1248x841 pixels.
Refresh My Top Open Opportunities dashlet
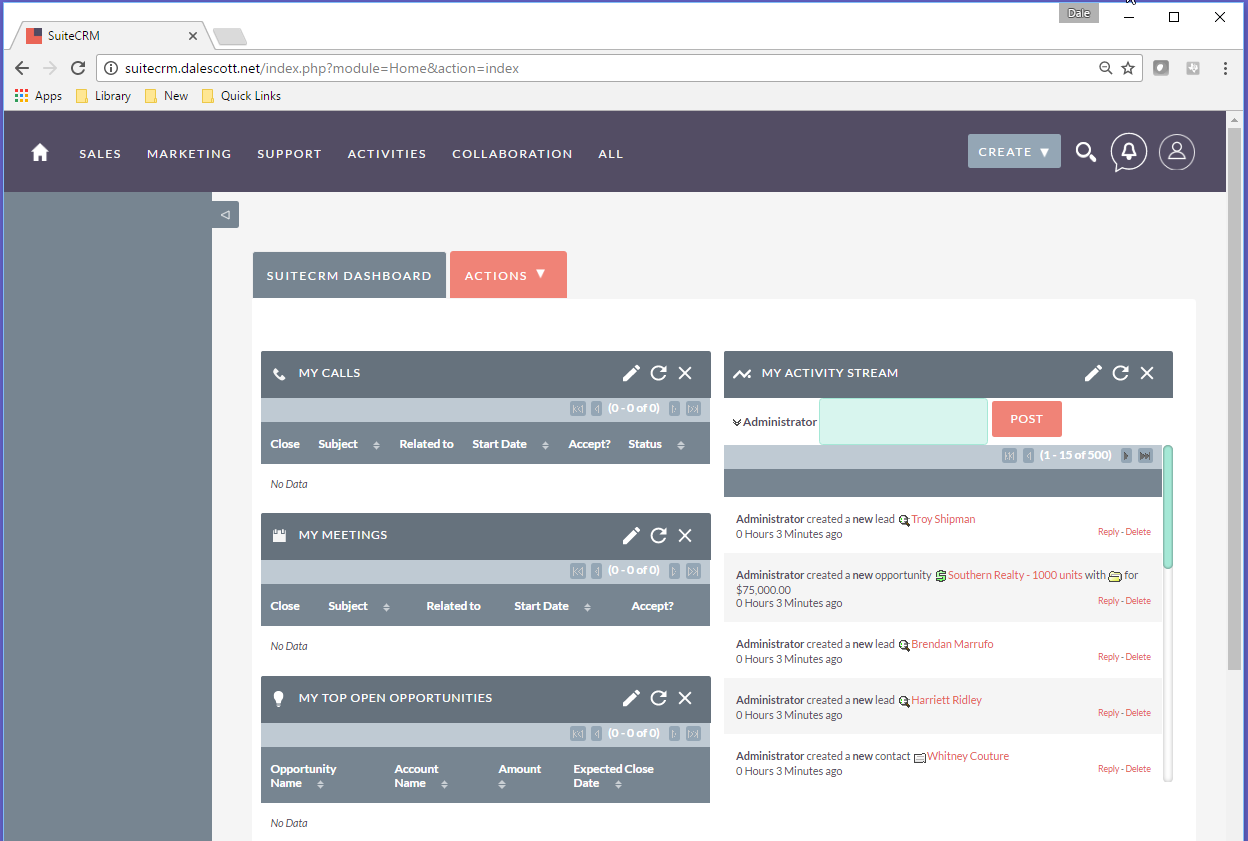(x=658, y=698)
